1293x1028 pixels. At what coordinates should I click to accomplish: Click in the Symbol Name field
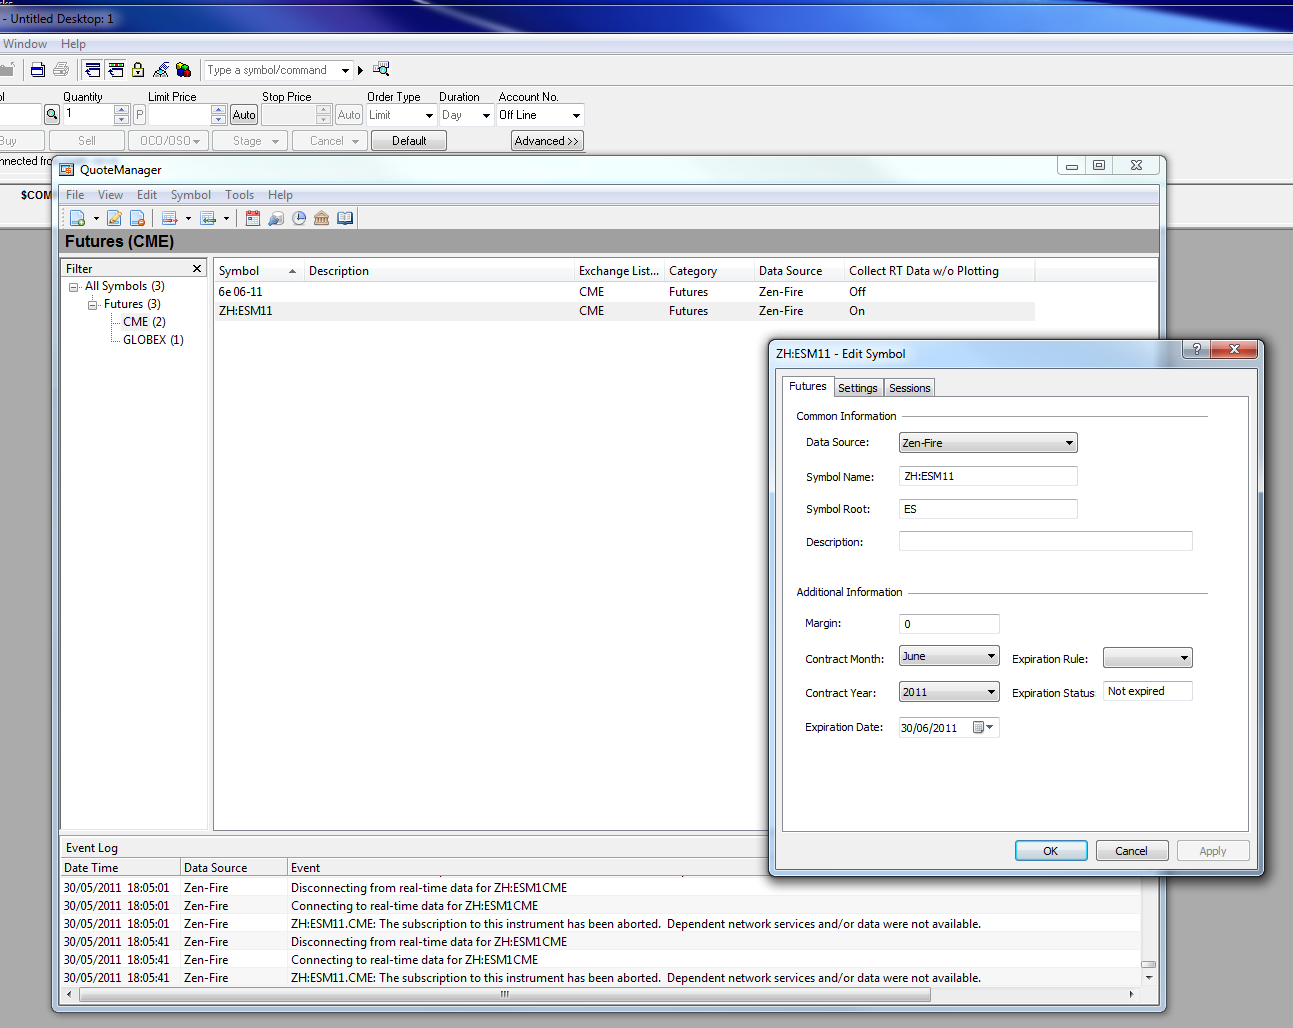click(988, 476)
